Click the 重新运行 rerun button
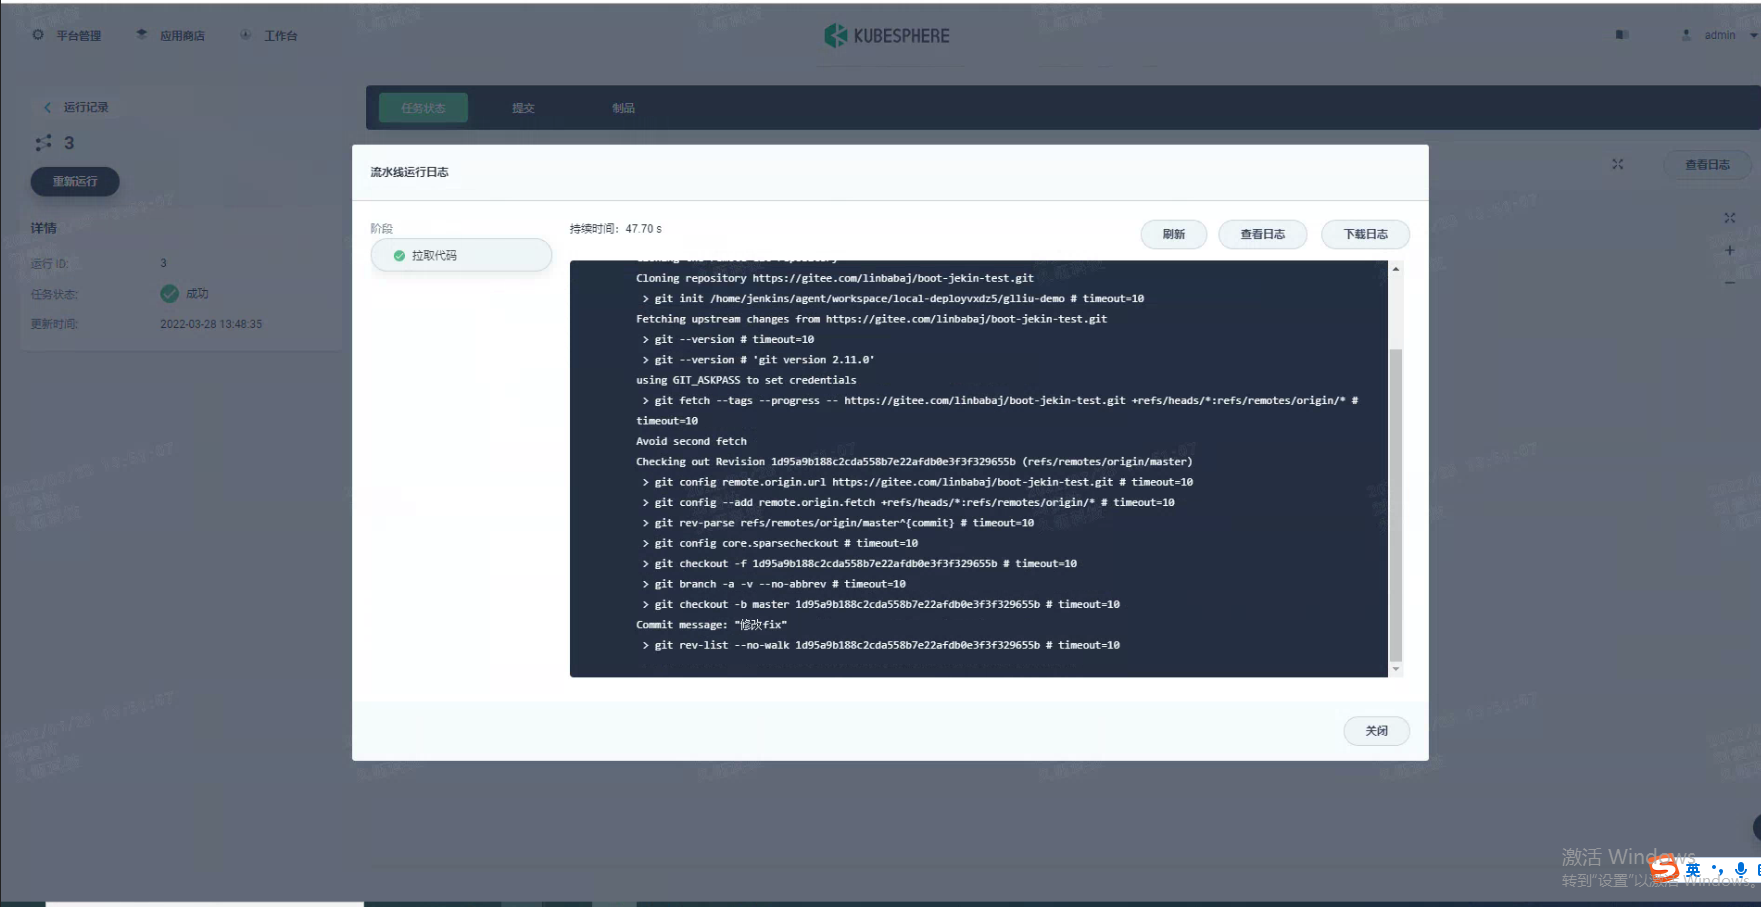Image resolution: width=1761 pixels, height=907 pixels. (74, 181)
